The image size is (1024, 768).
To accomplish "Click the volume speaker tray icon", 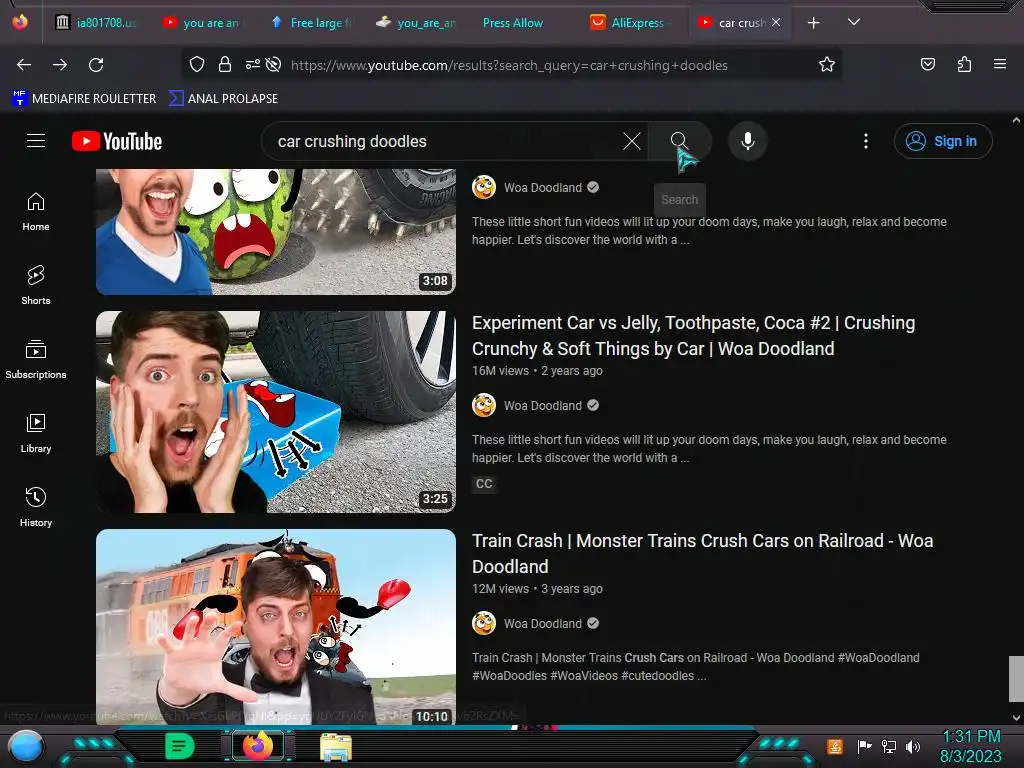I will (x=913, y=746).
